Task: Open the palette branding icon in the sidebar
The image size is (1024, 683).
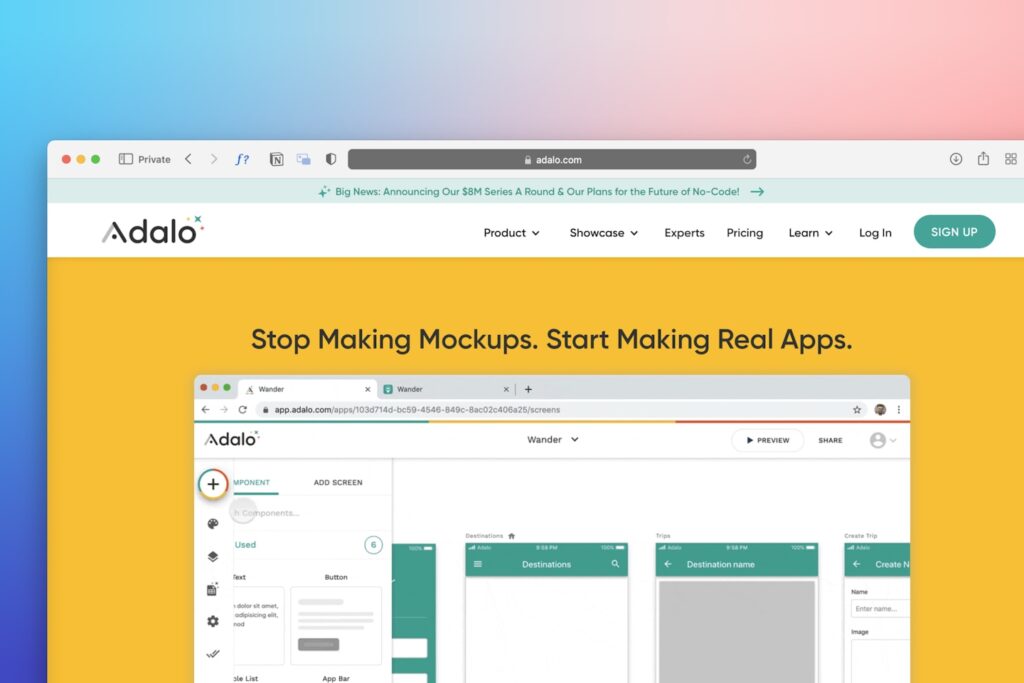Action: point(213,524)
